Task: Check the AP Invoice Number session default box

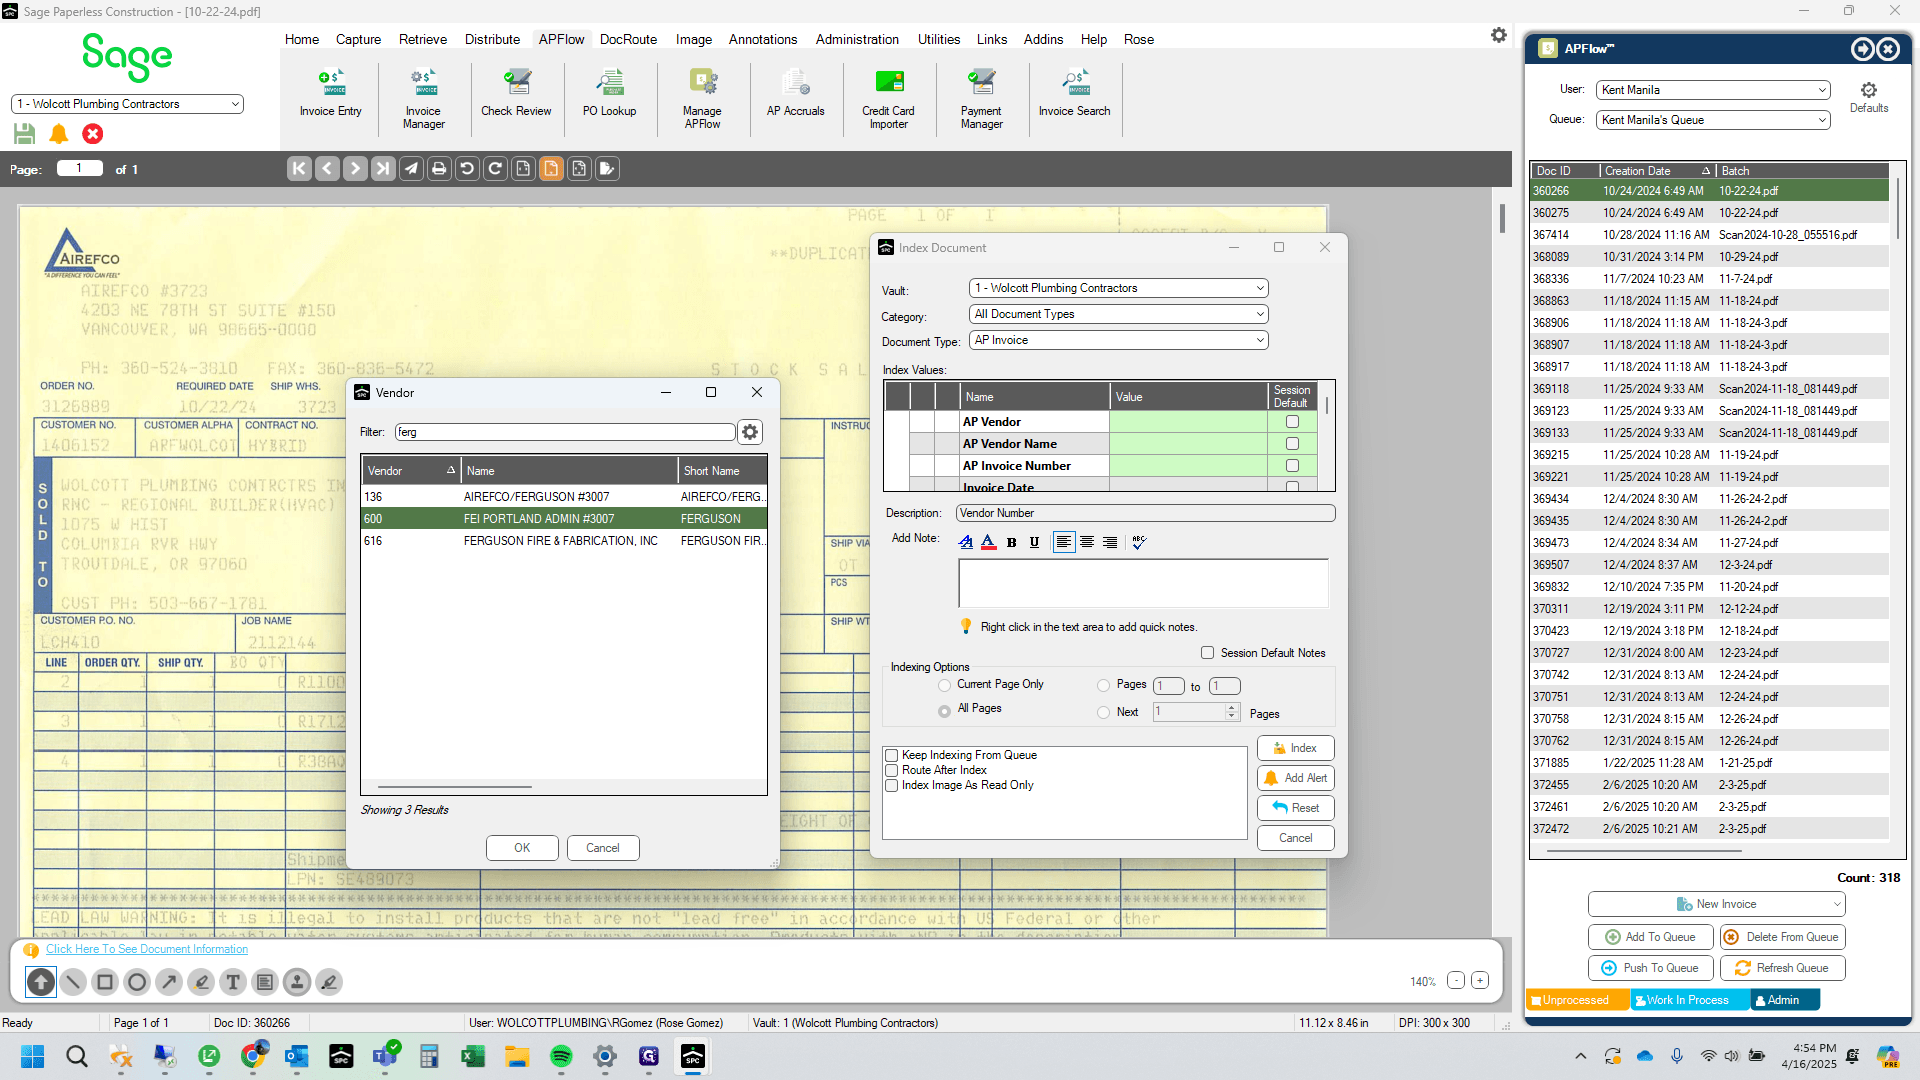Action: tap(1292, 466)
